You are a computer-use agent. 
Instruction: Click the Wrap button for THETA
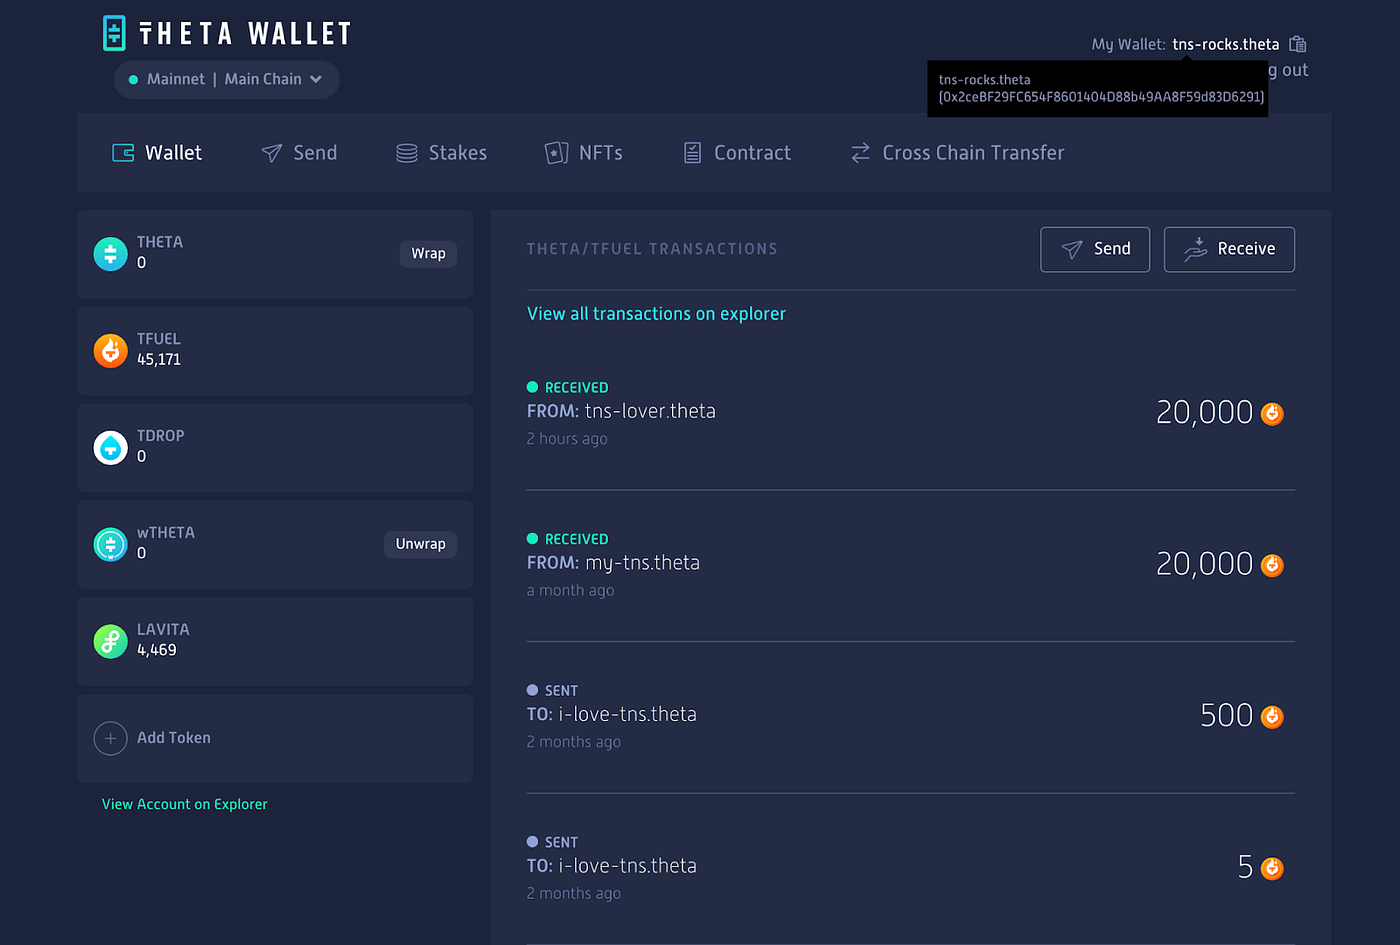(x=428, y=254)
